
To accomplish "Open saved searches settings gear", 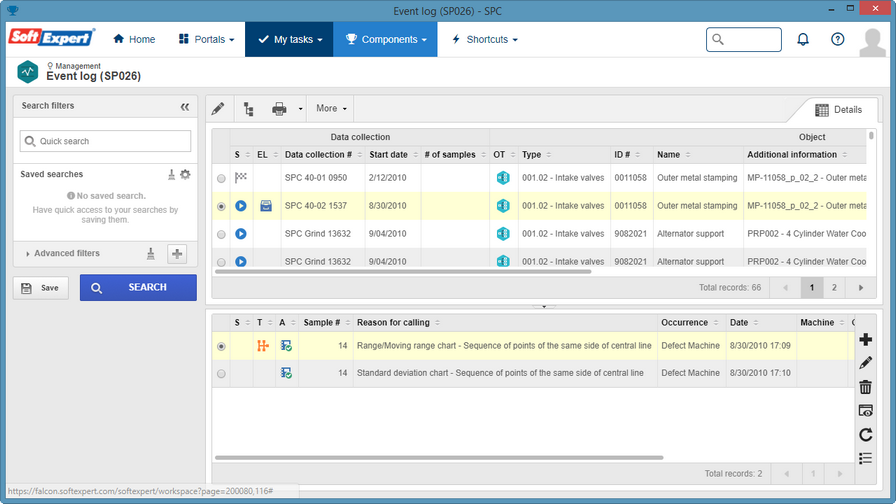I will [x=185, y=174].
